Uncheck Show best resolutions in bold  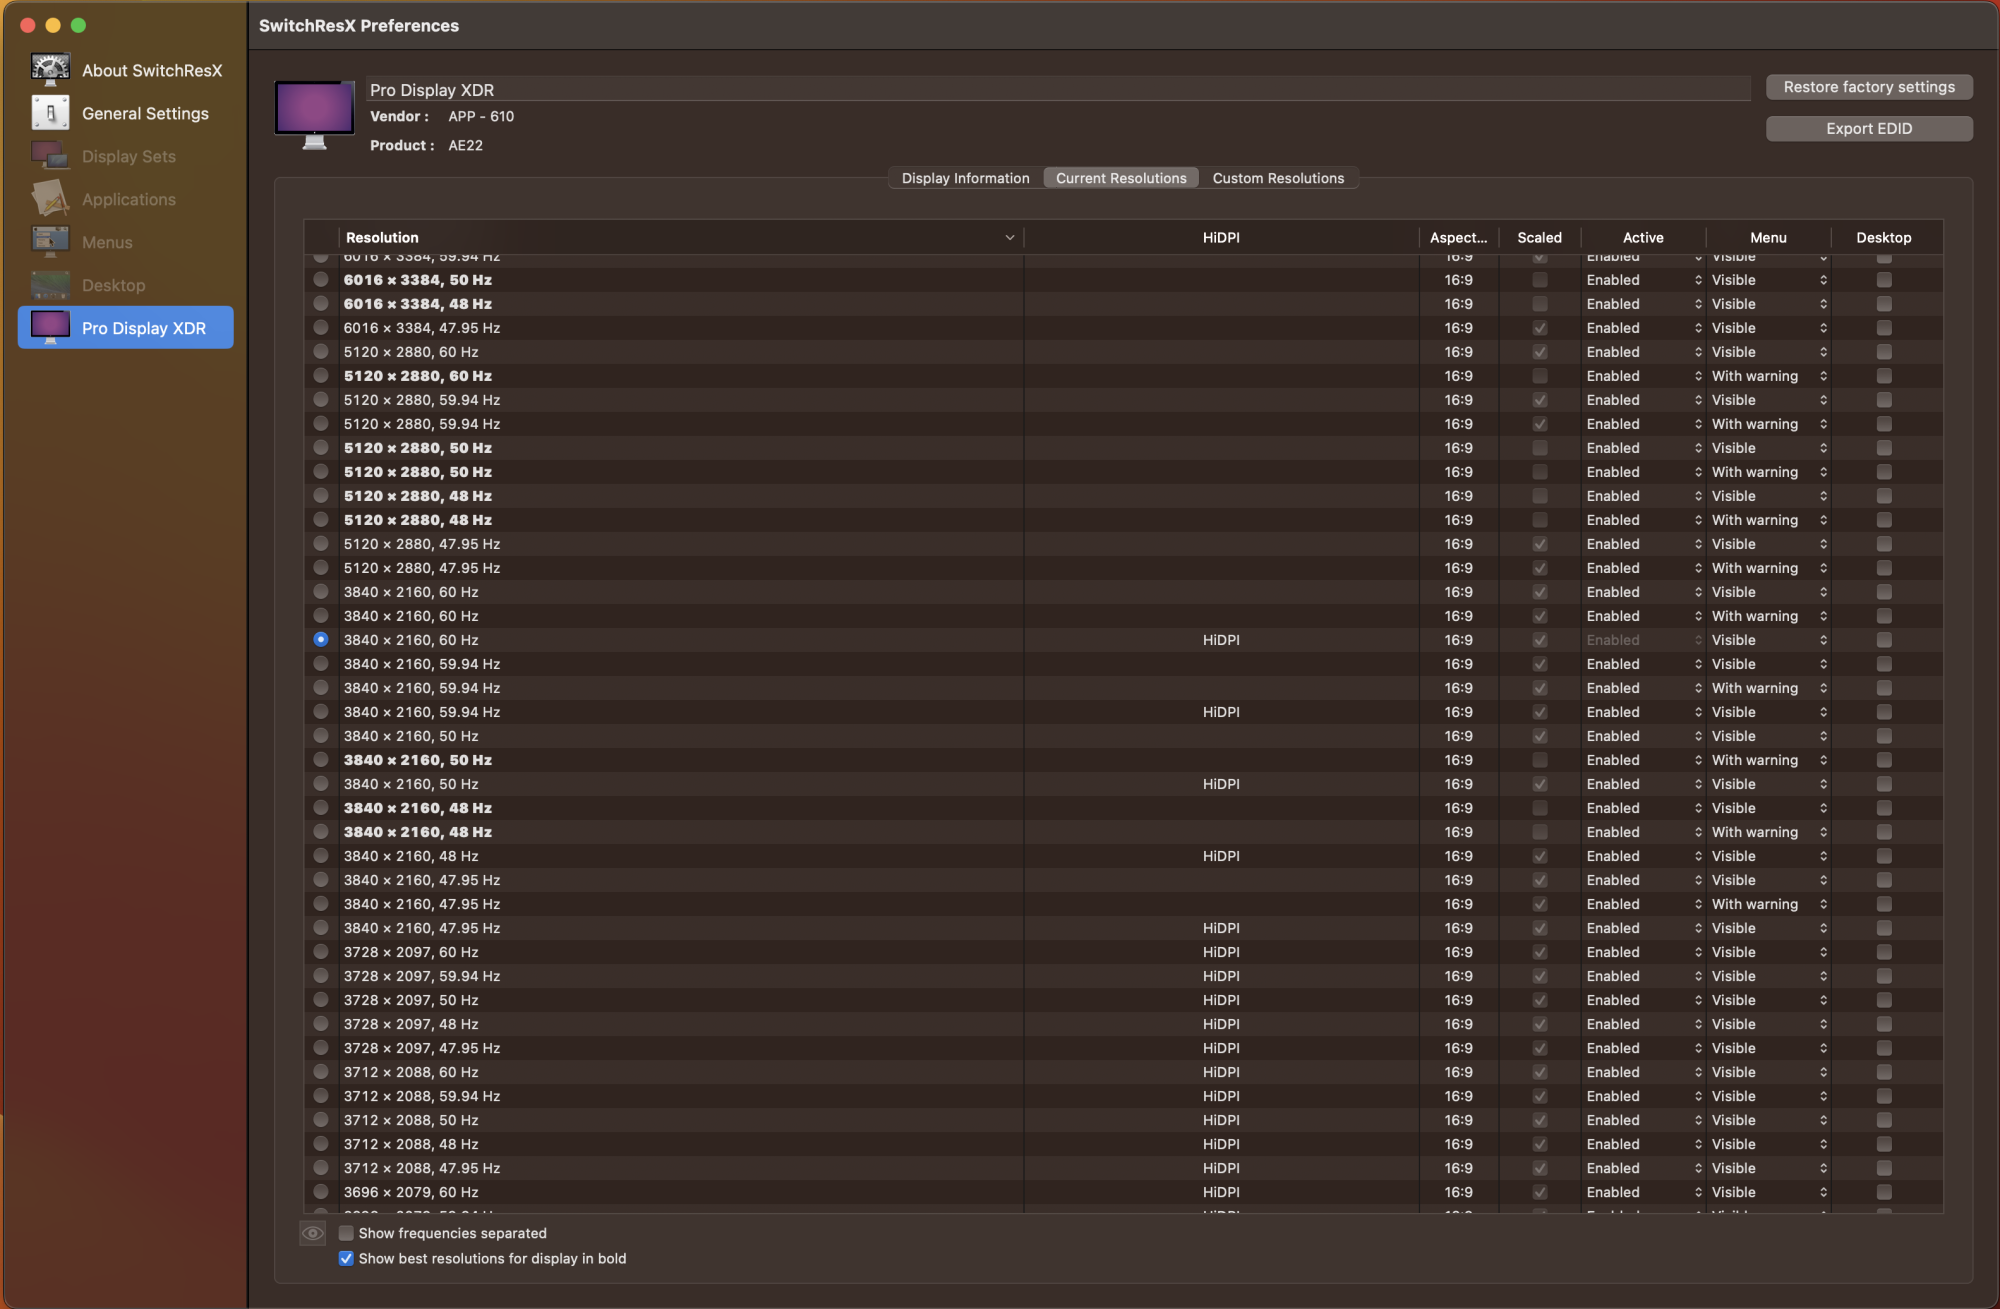point(347,1259)
